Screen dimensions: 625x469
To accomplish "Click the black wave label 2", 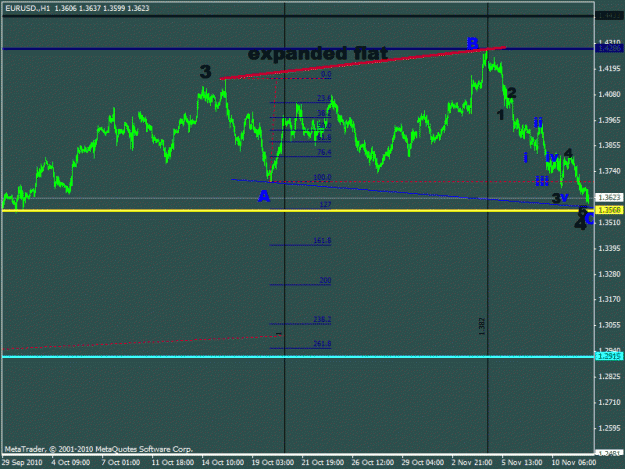I will (x=511, y=93).
